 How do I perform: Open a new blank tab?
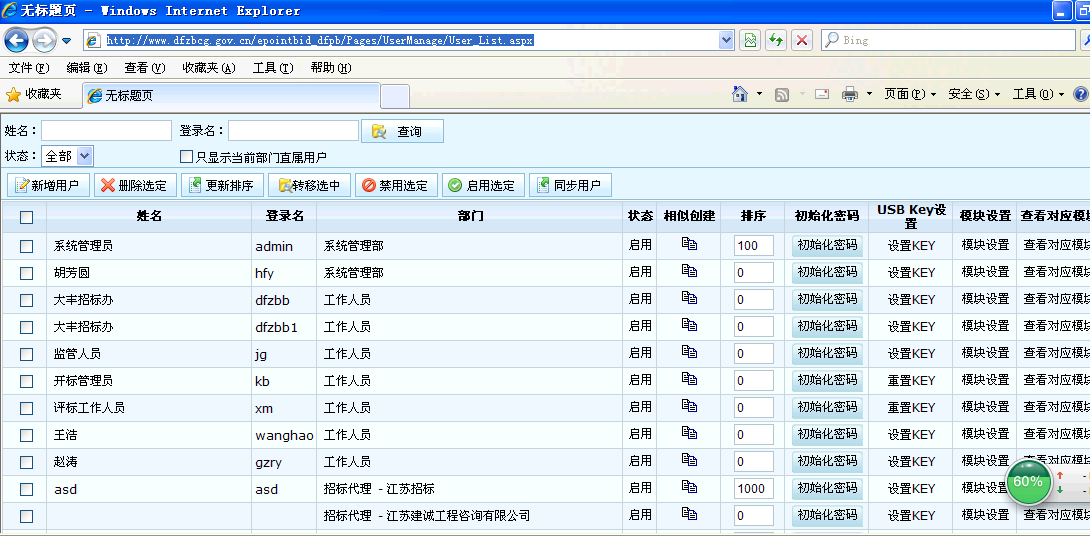(395, 96)
